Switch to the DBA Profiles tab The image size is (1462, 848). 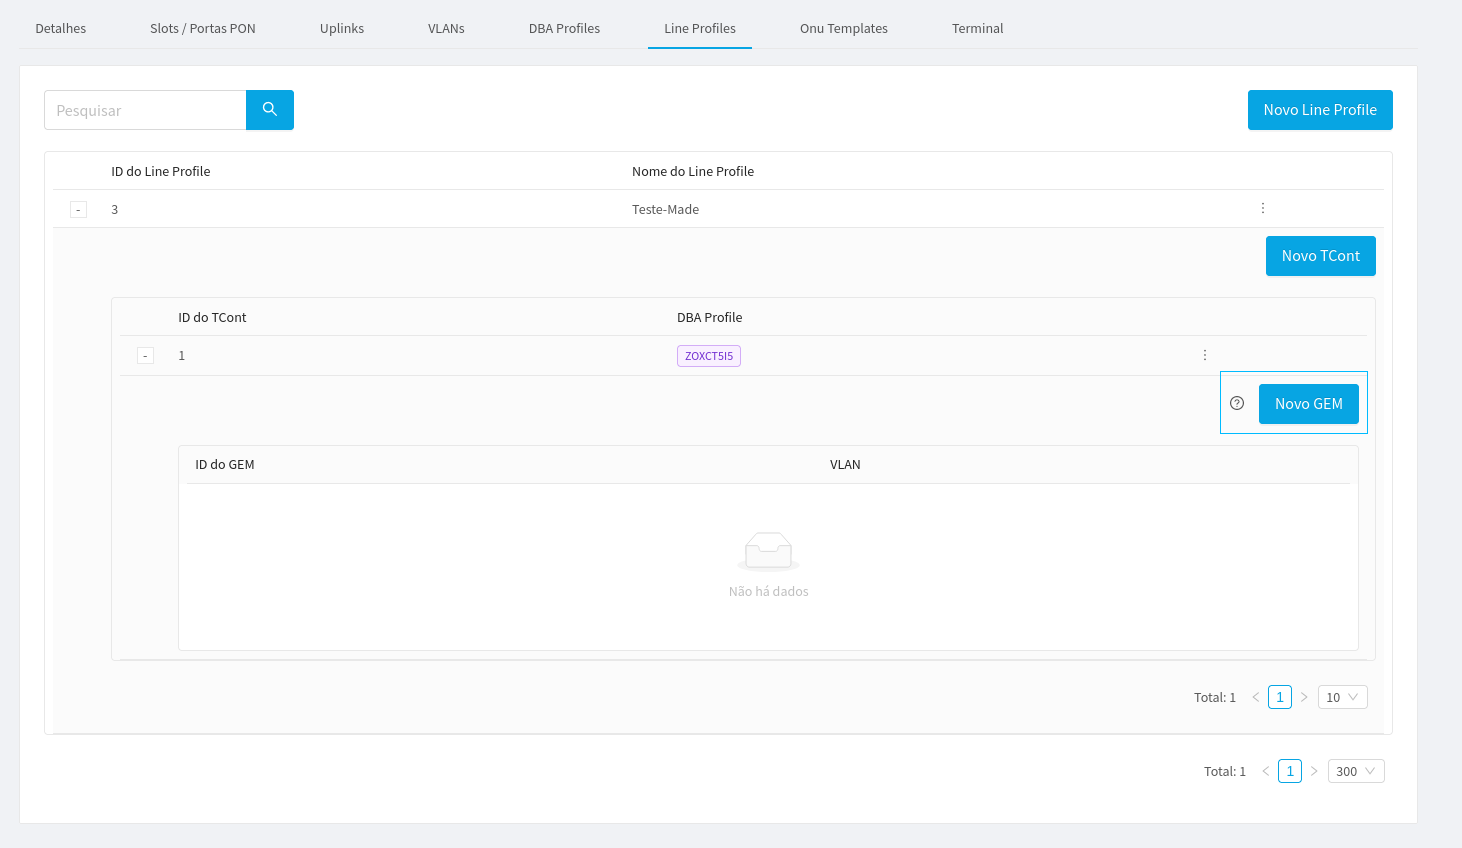click(x=564, y=28)
